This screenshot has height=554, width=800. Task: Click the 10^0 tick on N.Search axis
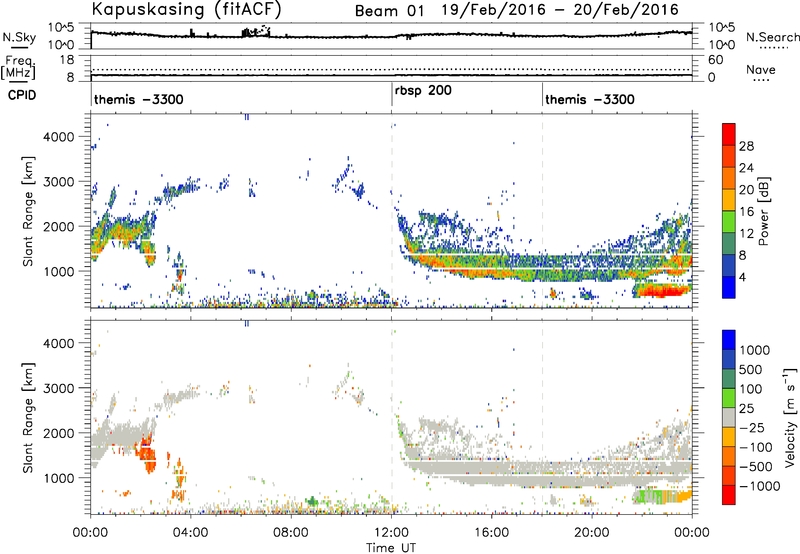coord(721,45)
